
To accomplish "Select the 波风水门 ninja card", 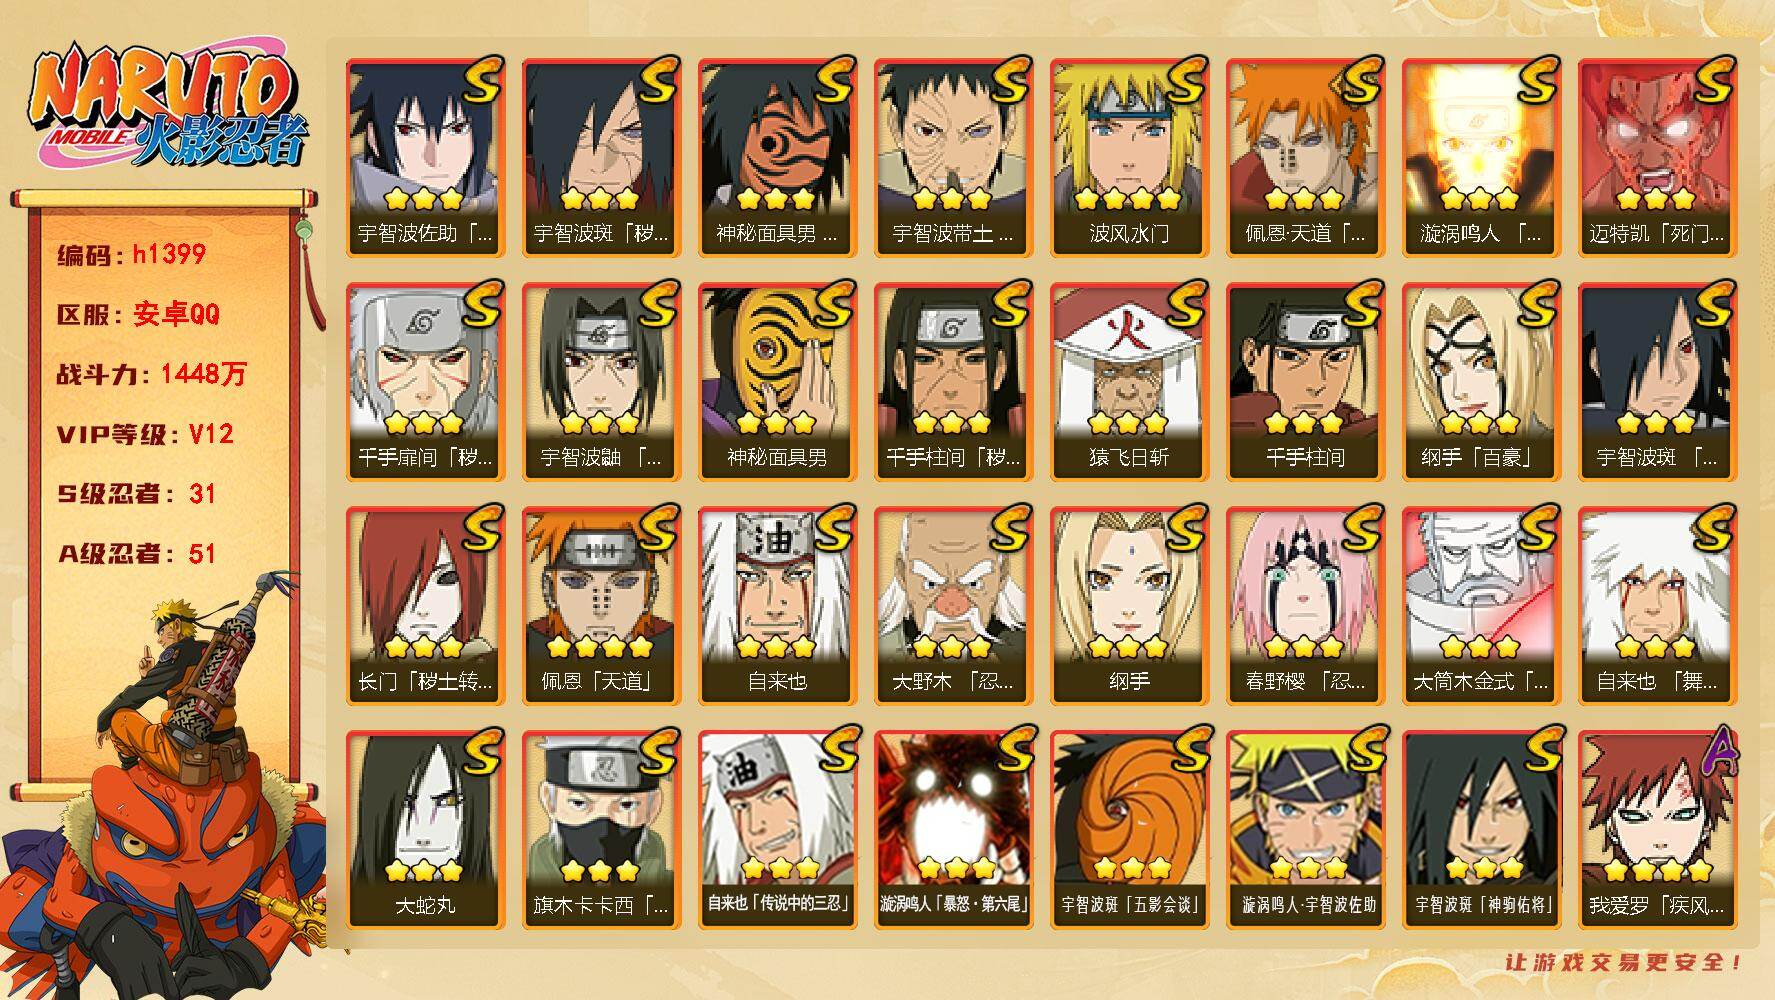I will 1129,158.
